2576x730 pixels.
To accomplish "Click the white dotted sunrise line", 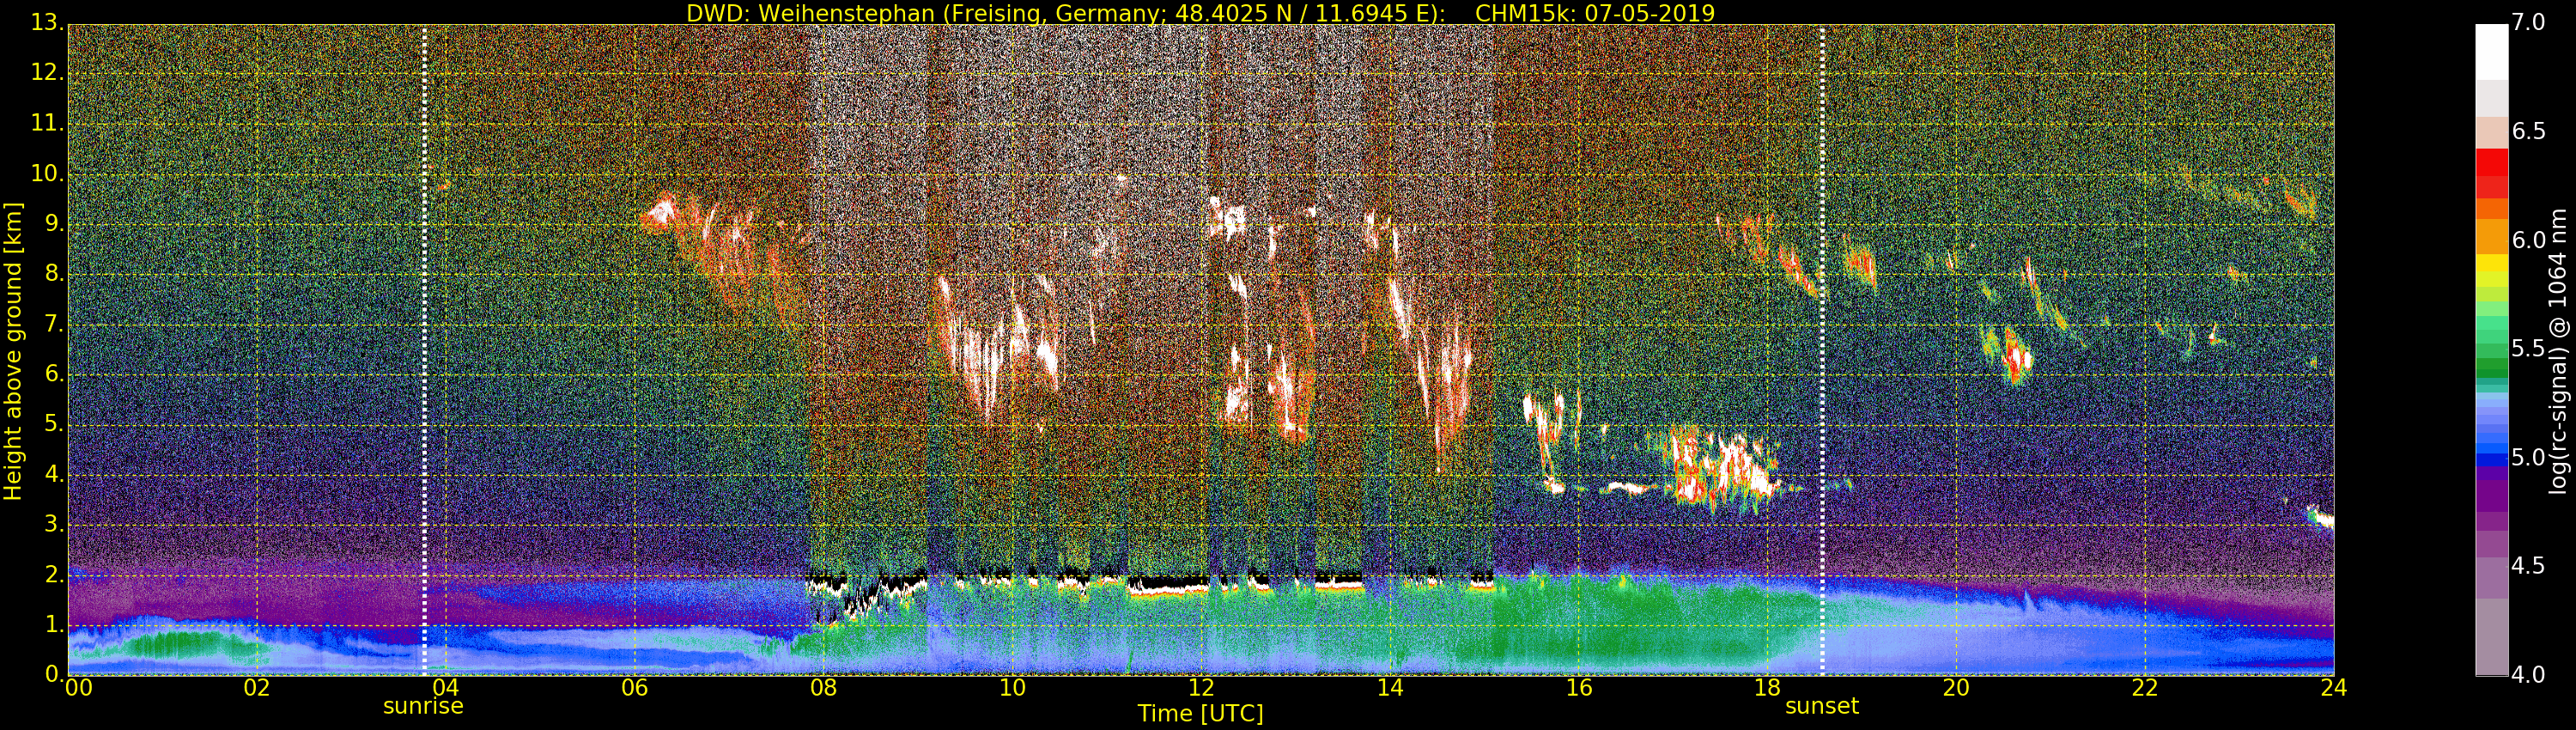I will click(424, 350).
